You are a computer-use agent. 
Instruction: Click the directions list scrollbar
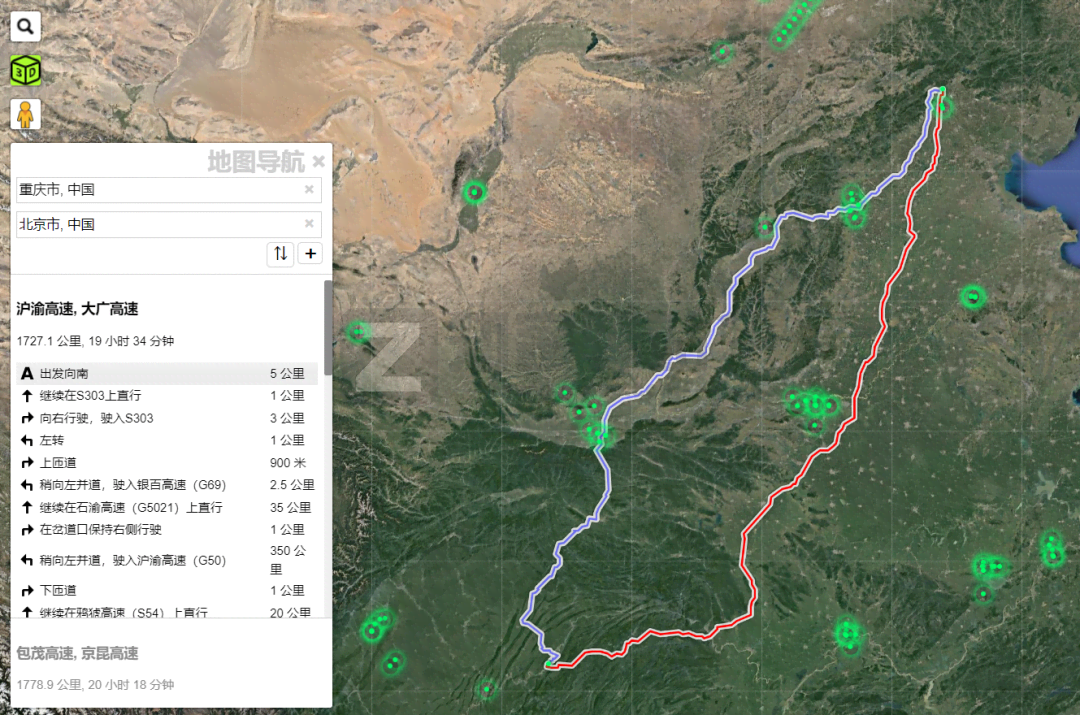(328, 330)
